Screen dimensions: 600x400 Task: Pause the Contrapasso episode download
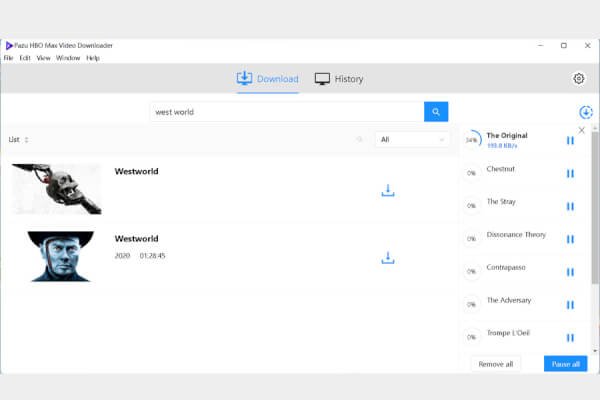(x=570, y=272)
